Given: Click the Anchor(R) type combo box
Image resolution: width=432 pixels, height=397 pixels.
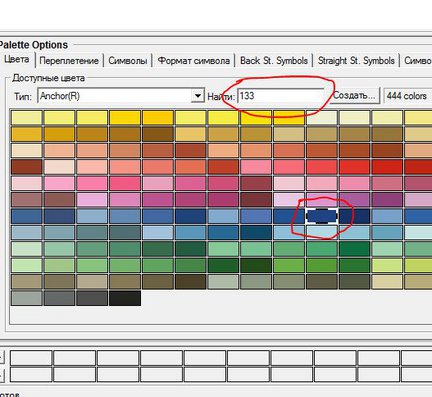Looking at the screenshot, I should point(121,96).
